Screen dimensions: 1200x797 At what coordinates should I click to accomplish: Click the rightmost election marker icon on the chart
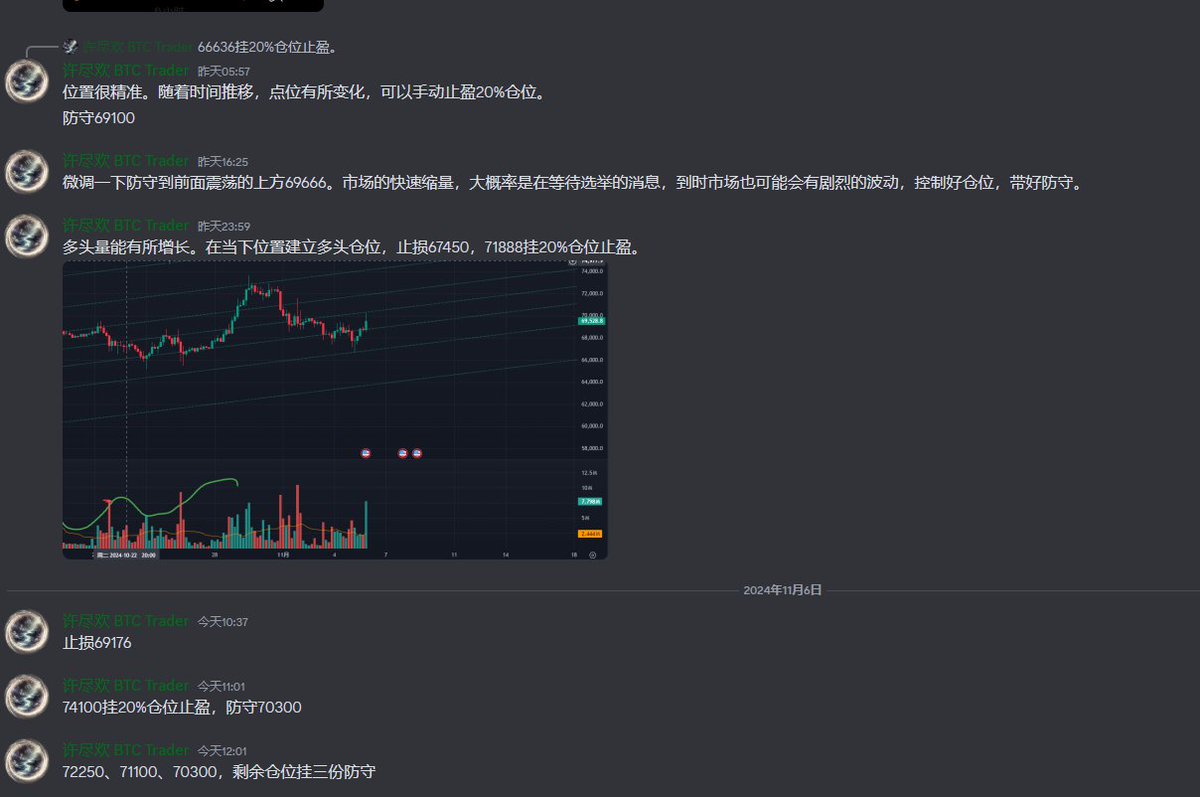(x=418, y=453)
